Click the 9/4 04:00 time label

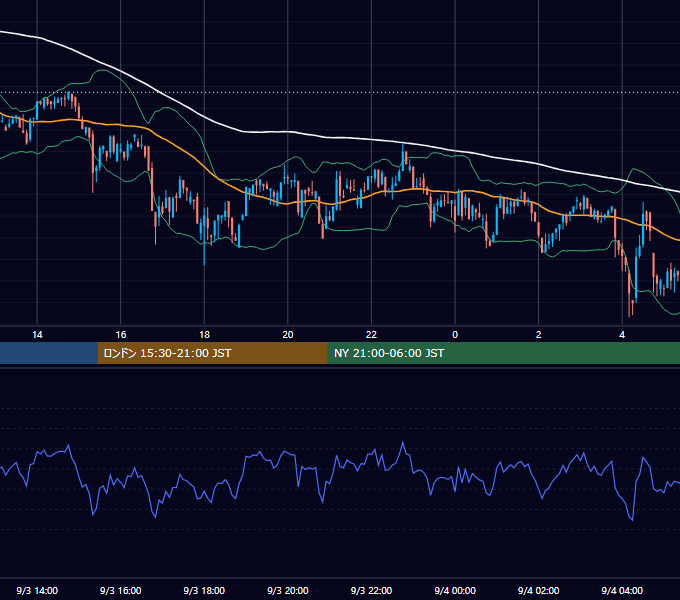(x=622, y=590)
